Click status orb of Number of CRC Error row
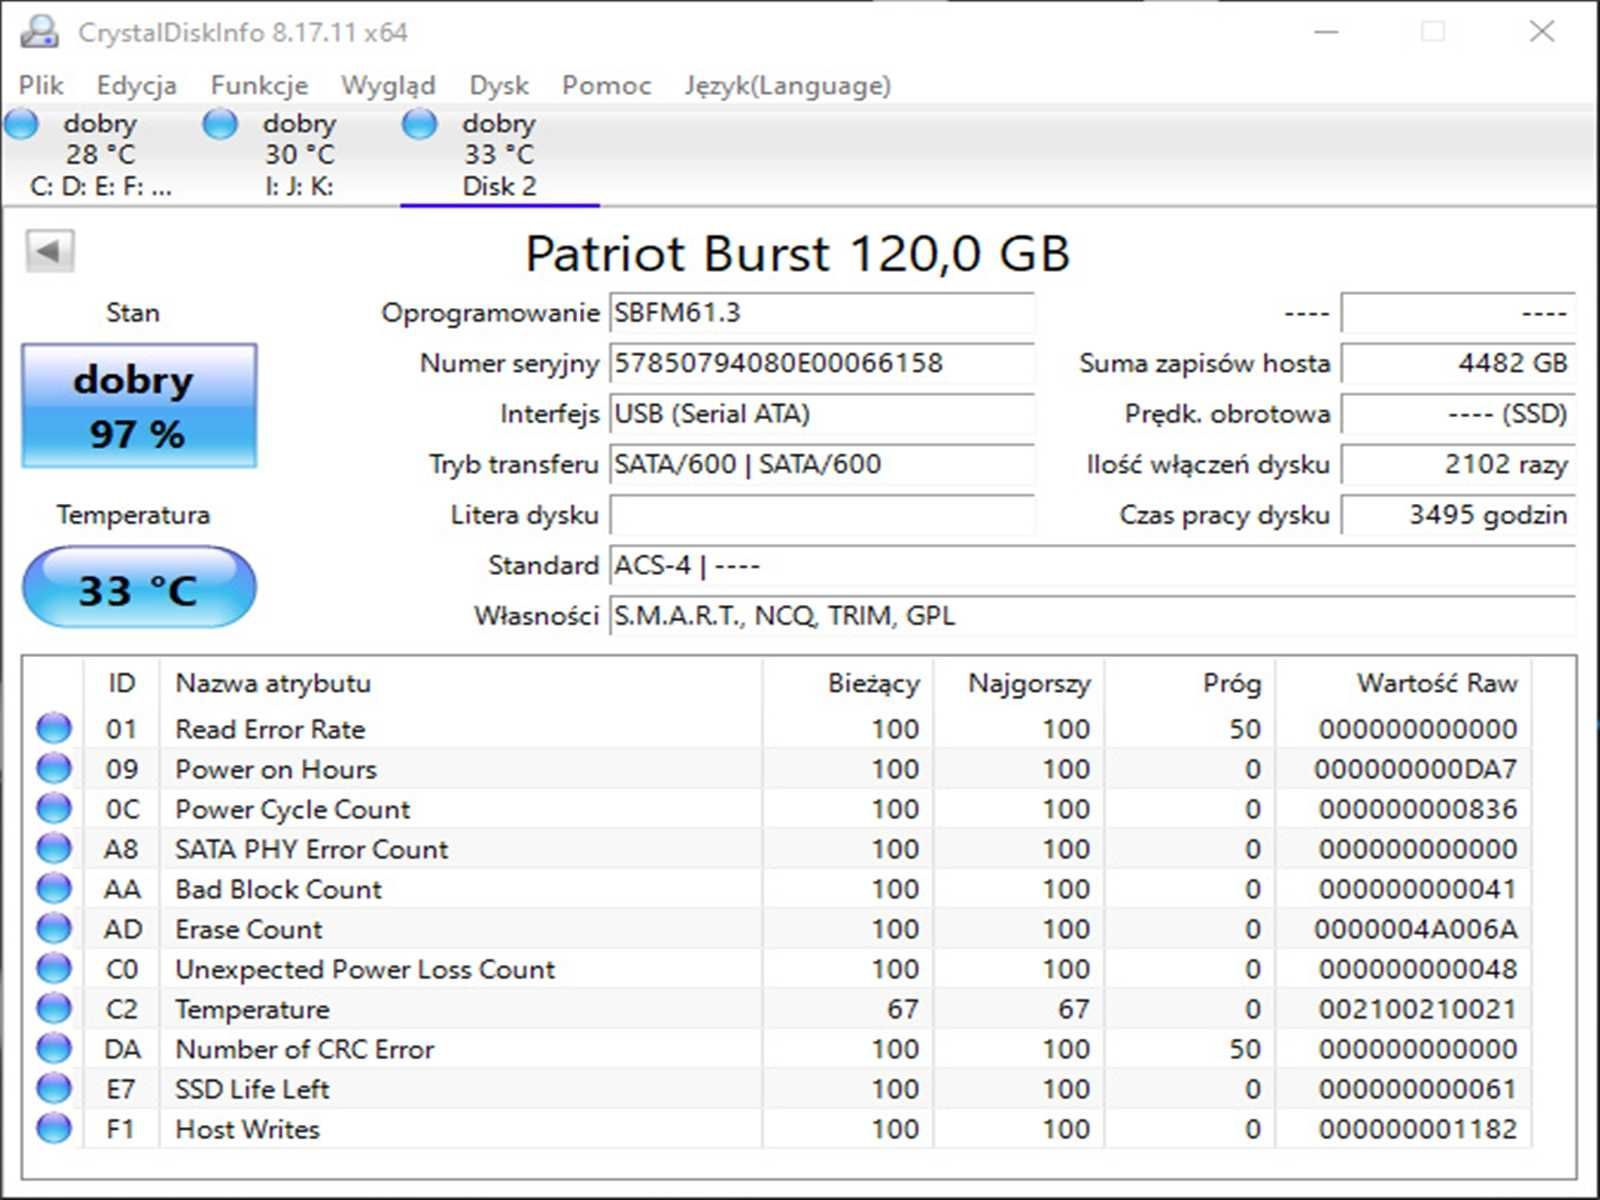Viewport: 1600px width, 1200px height. [x=54, y=1048]
